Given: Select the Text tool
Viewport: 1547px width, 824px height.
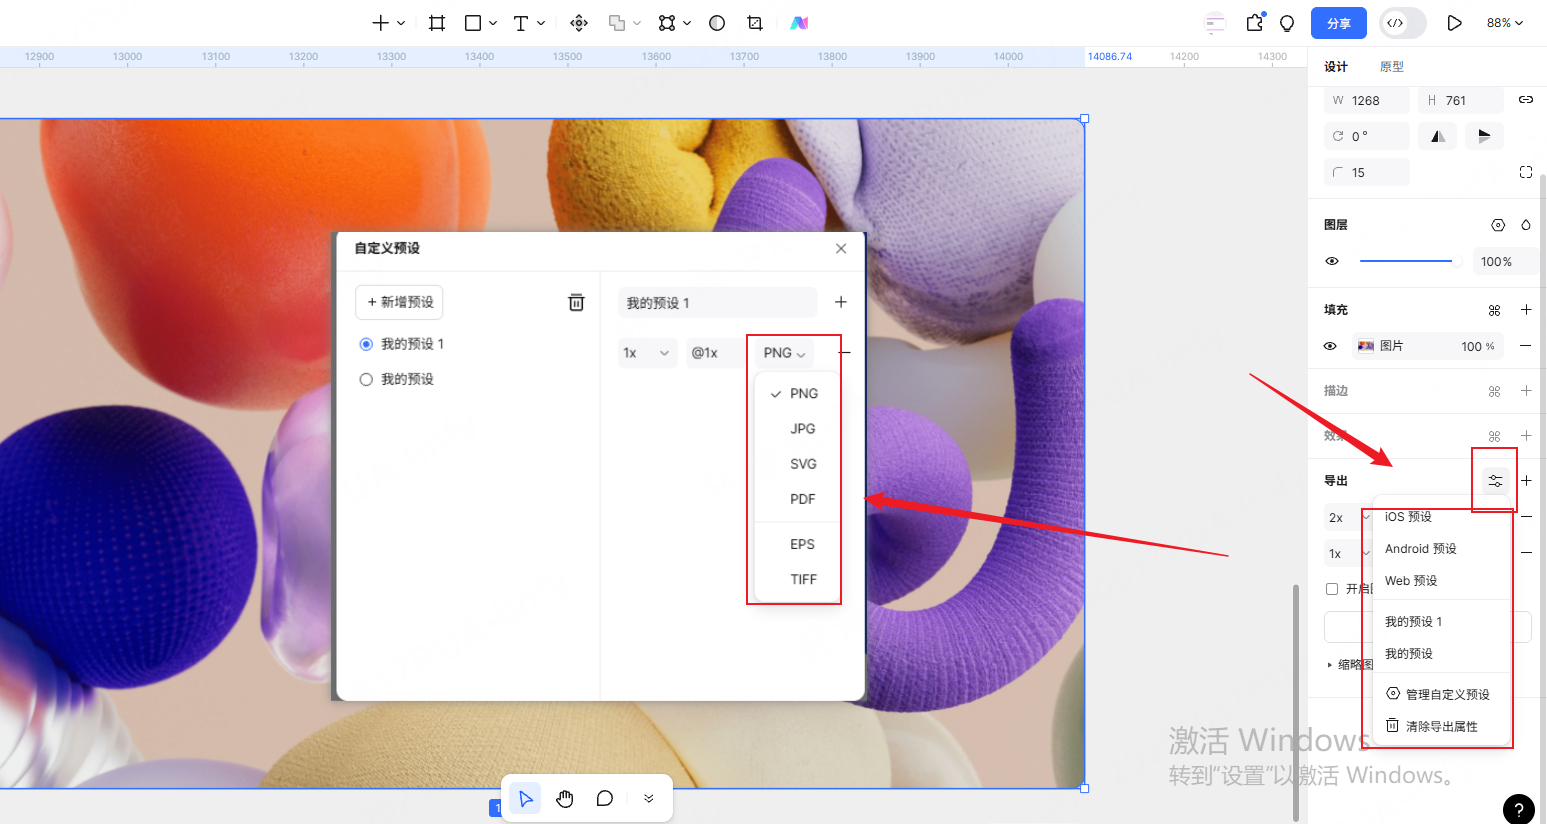Looking at the screenshot, I should [x=520, y=23].
